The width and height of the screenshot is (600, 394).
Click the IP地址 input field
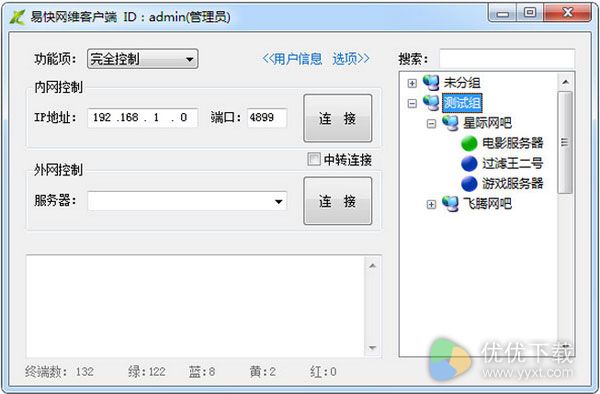[143, 117]
